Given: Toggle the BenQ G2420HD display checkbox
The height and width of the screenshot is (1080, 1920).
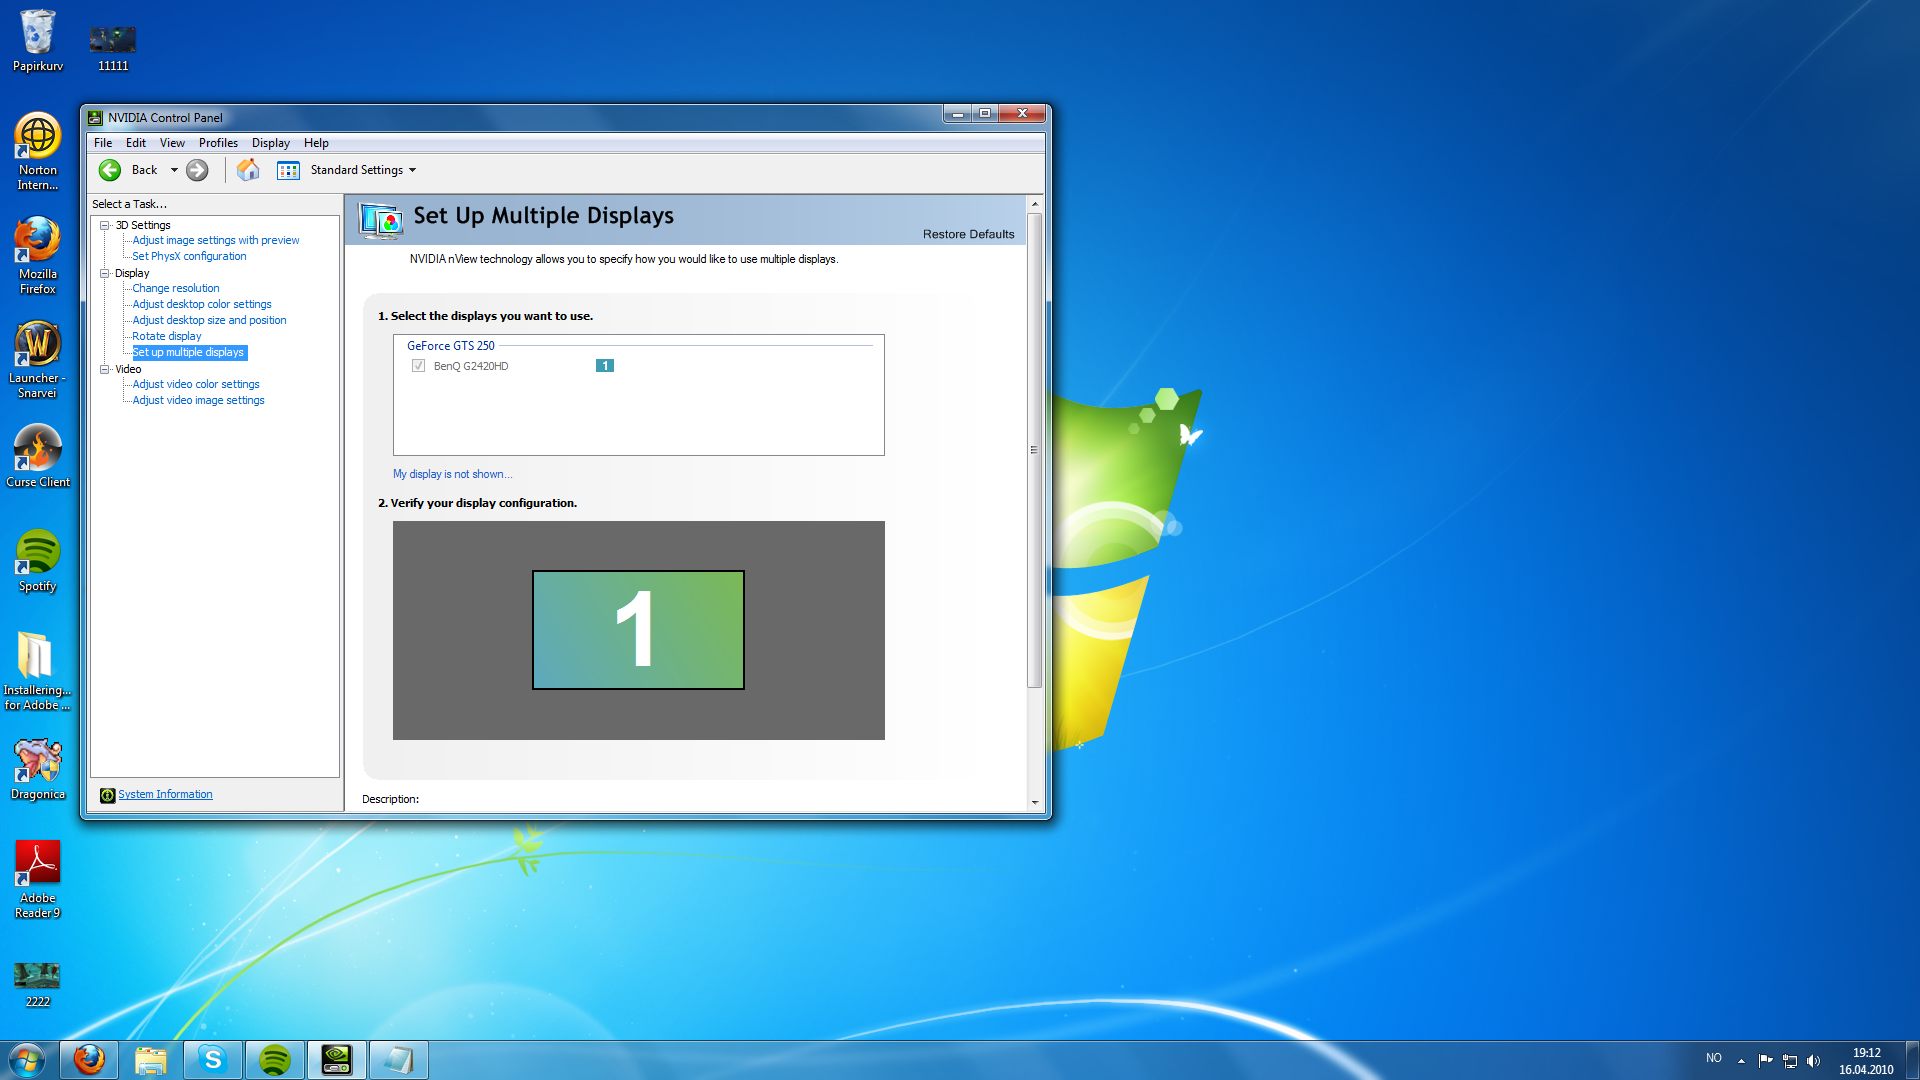Looking at the screenshot, I should (418, 366).
